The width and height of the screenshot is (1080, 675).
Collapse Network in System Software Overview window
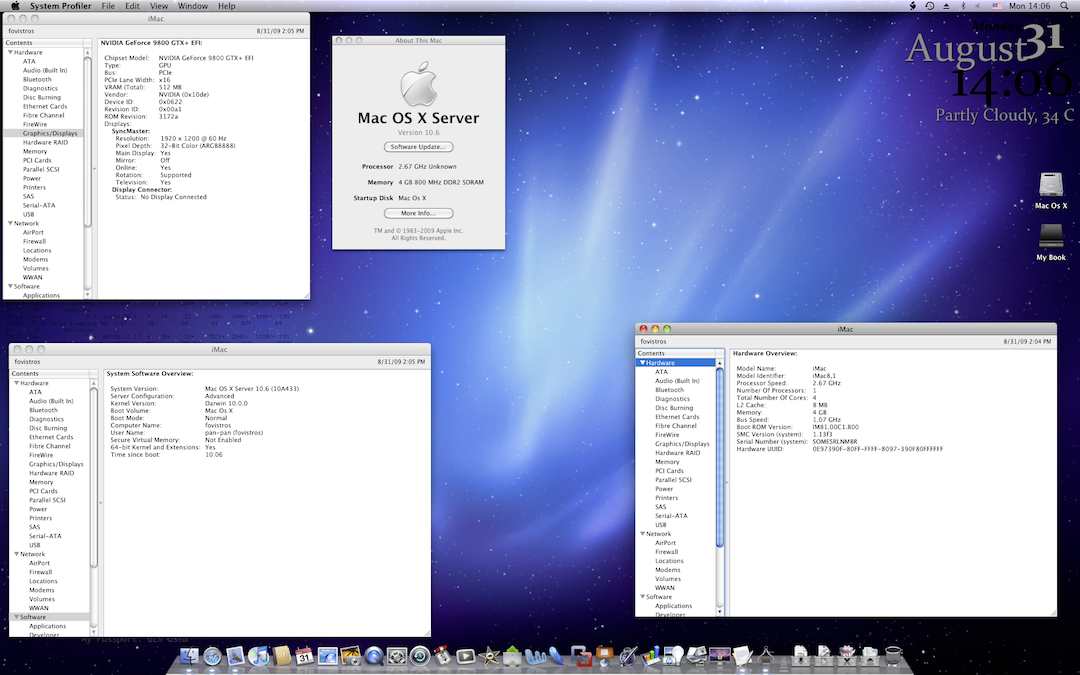pyautogui.click(x=17, y=554)
